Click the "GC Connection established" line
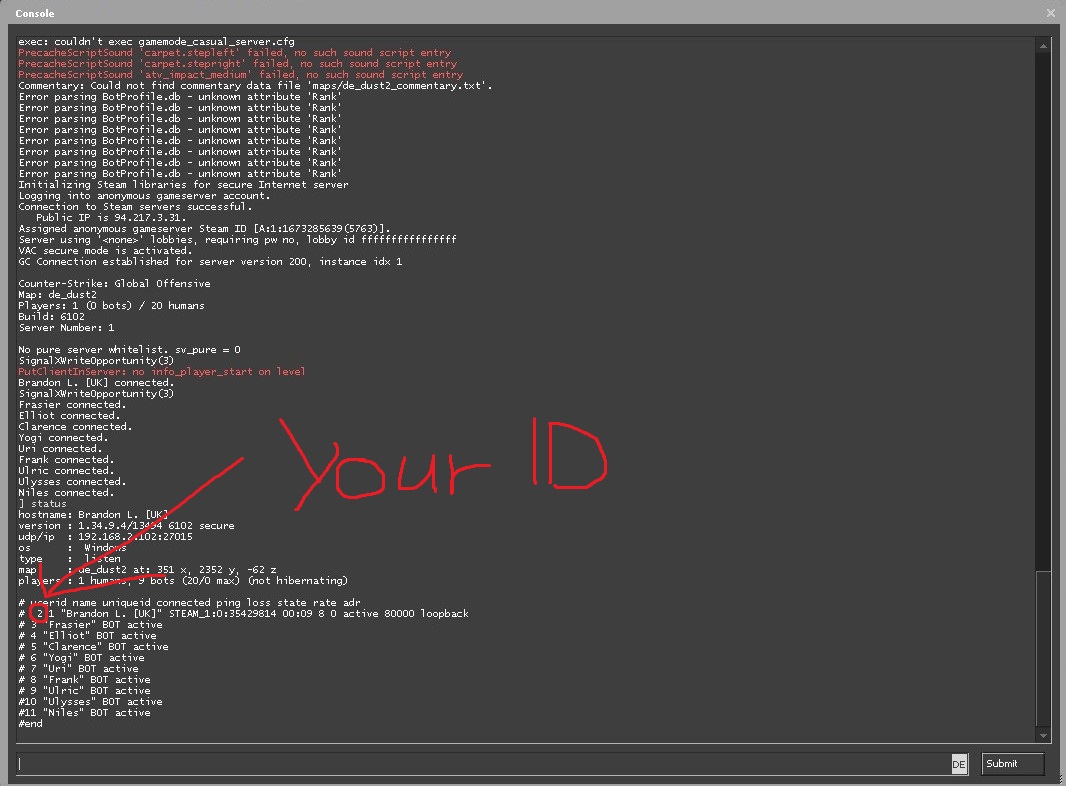The height and width of the screenshot is (786, 1066). click(210, 262)
